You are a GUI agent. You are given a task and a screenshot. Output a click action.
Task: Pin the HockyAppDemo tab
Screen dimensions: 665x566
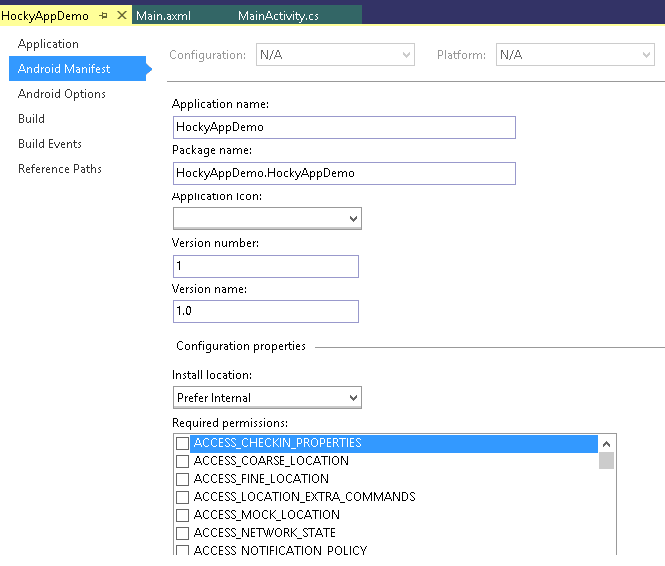point(103,16)
